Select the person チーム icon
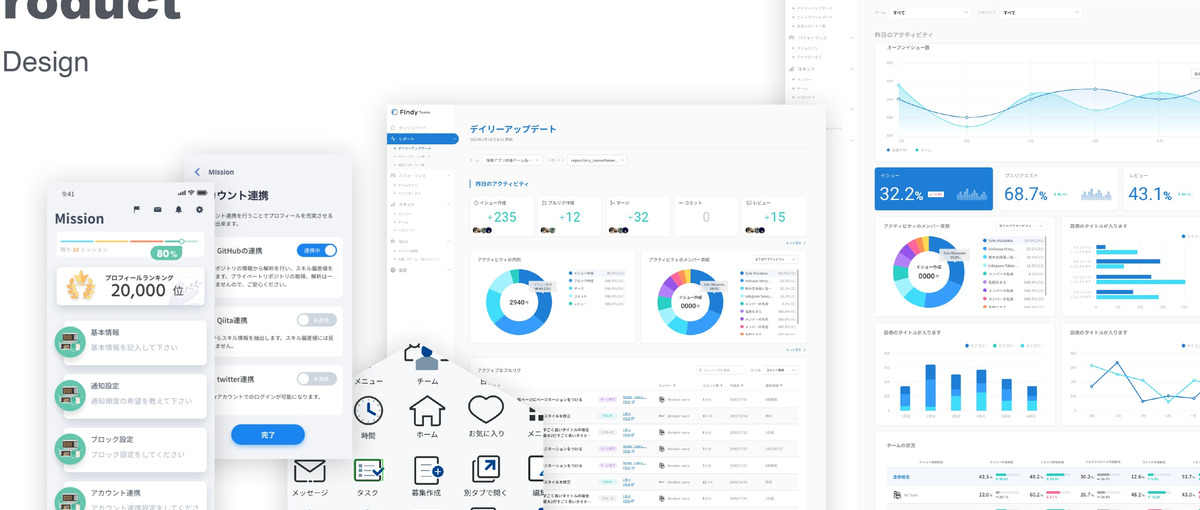Viewport: 1200px width, 510px height. pos(427,359)
